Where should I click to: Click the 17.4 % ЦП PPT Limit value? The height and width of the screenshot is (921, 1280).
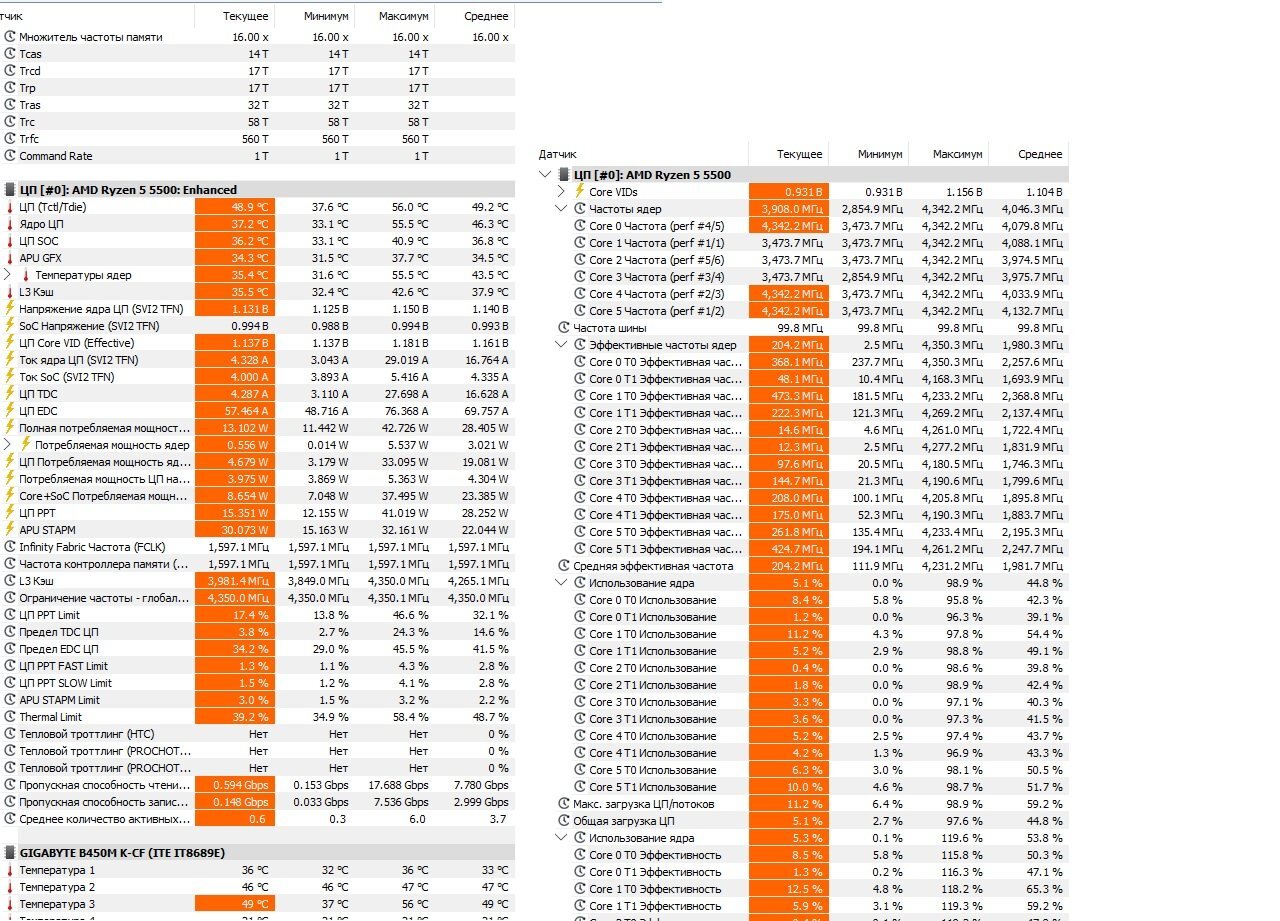(235, 615)
